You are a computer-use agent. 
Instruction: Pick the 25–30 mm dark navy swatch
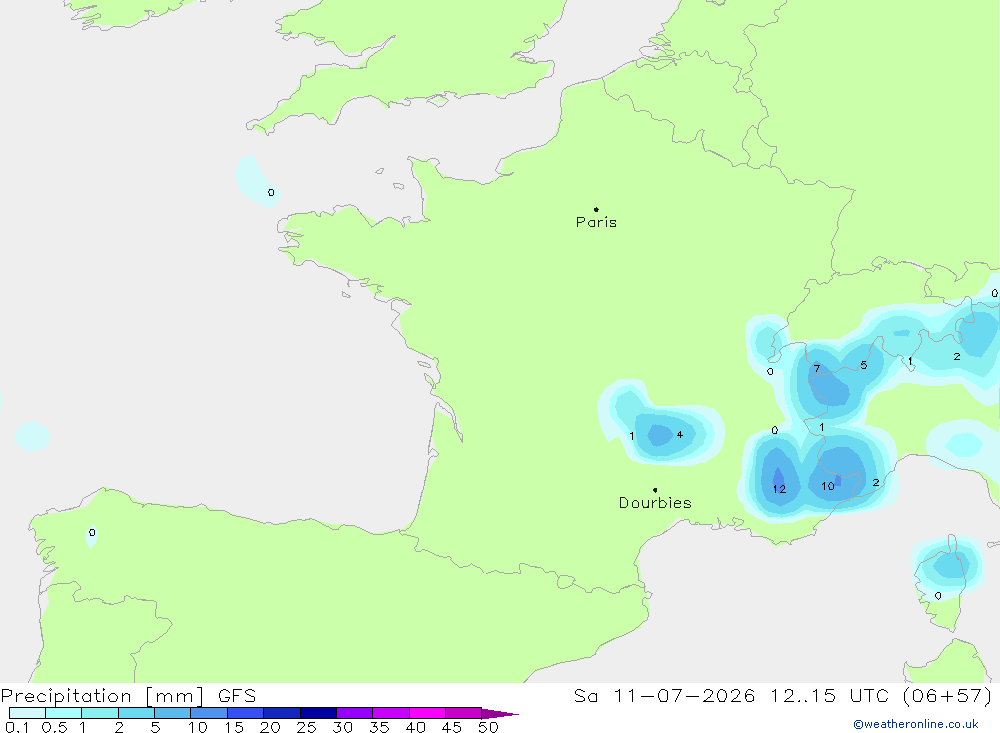pos(318,713)
